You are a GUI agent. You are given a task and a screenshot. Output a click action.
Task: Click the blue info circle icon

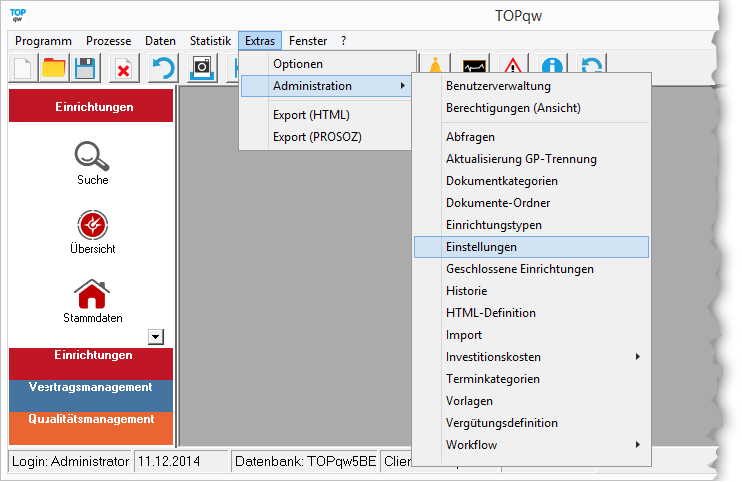[x=553, y=68]
